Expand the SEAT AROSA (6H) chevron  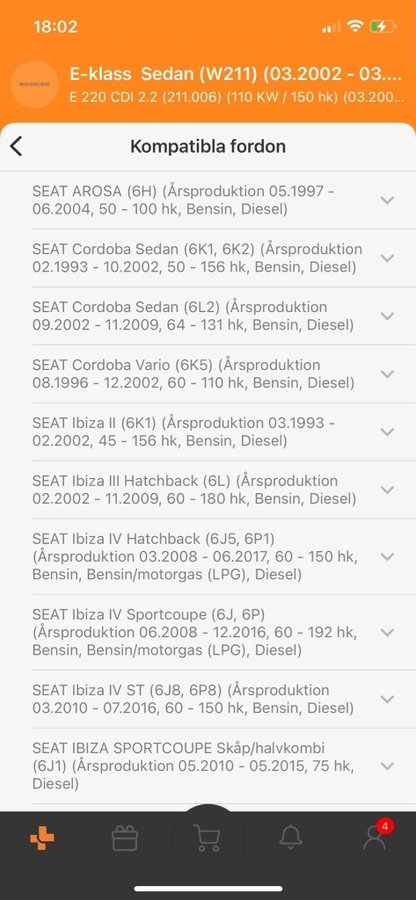387,200
